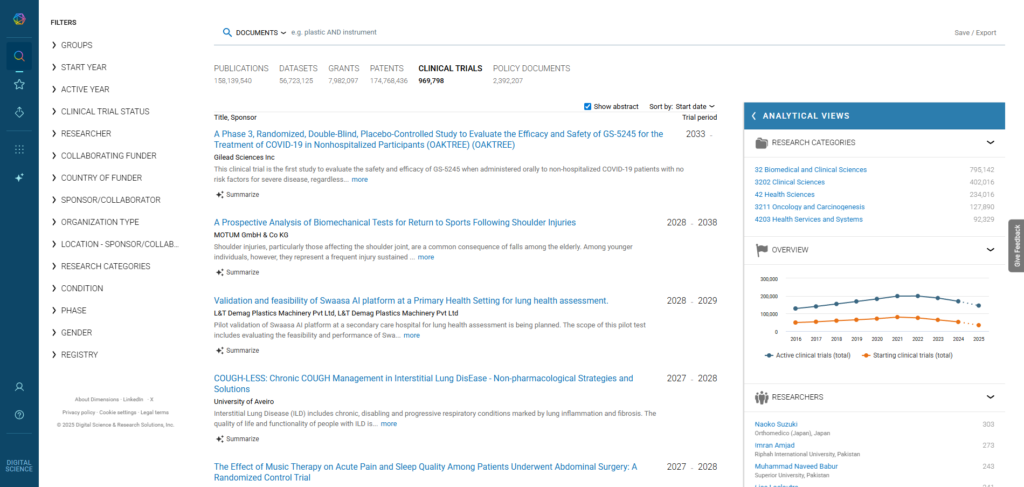Uncheck the Show abstract checkbox
1024x487 pixels.
click(587, 106)
